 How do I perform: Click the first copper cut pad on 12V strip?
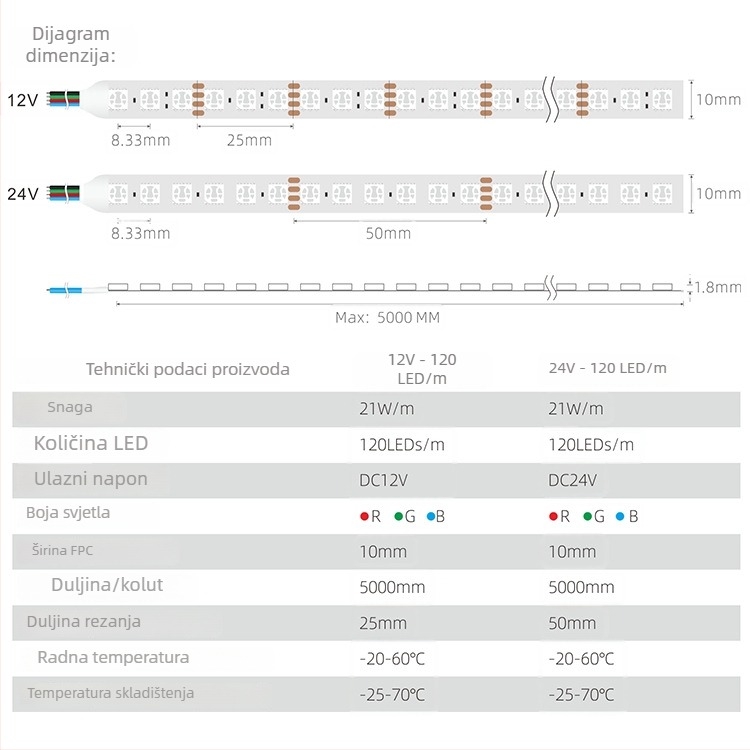(198, 99)
